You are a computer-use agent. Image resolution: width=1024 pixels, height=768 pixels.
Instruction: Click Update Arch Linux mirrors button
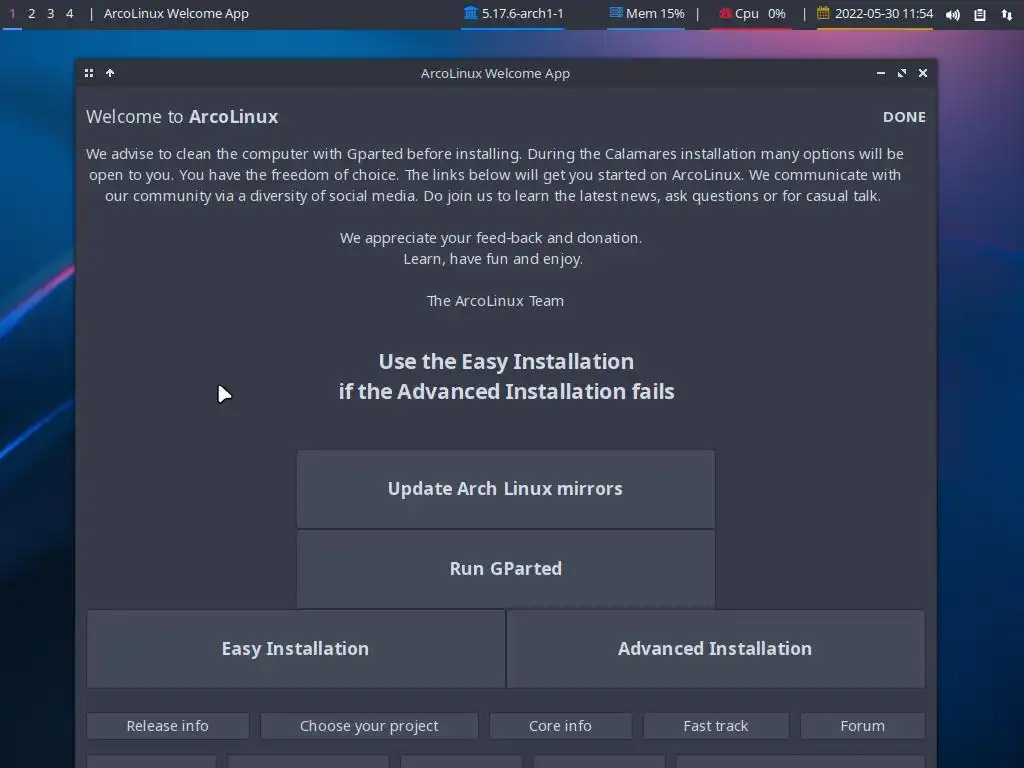coord(505,489)
